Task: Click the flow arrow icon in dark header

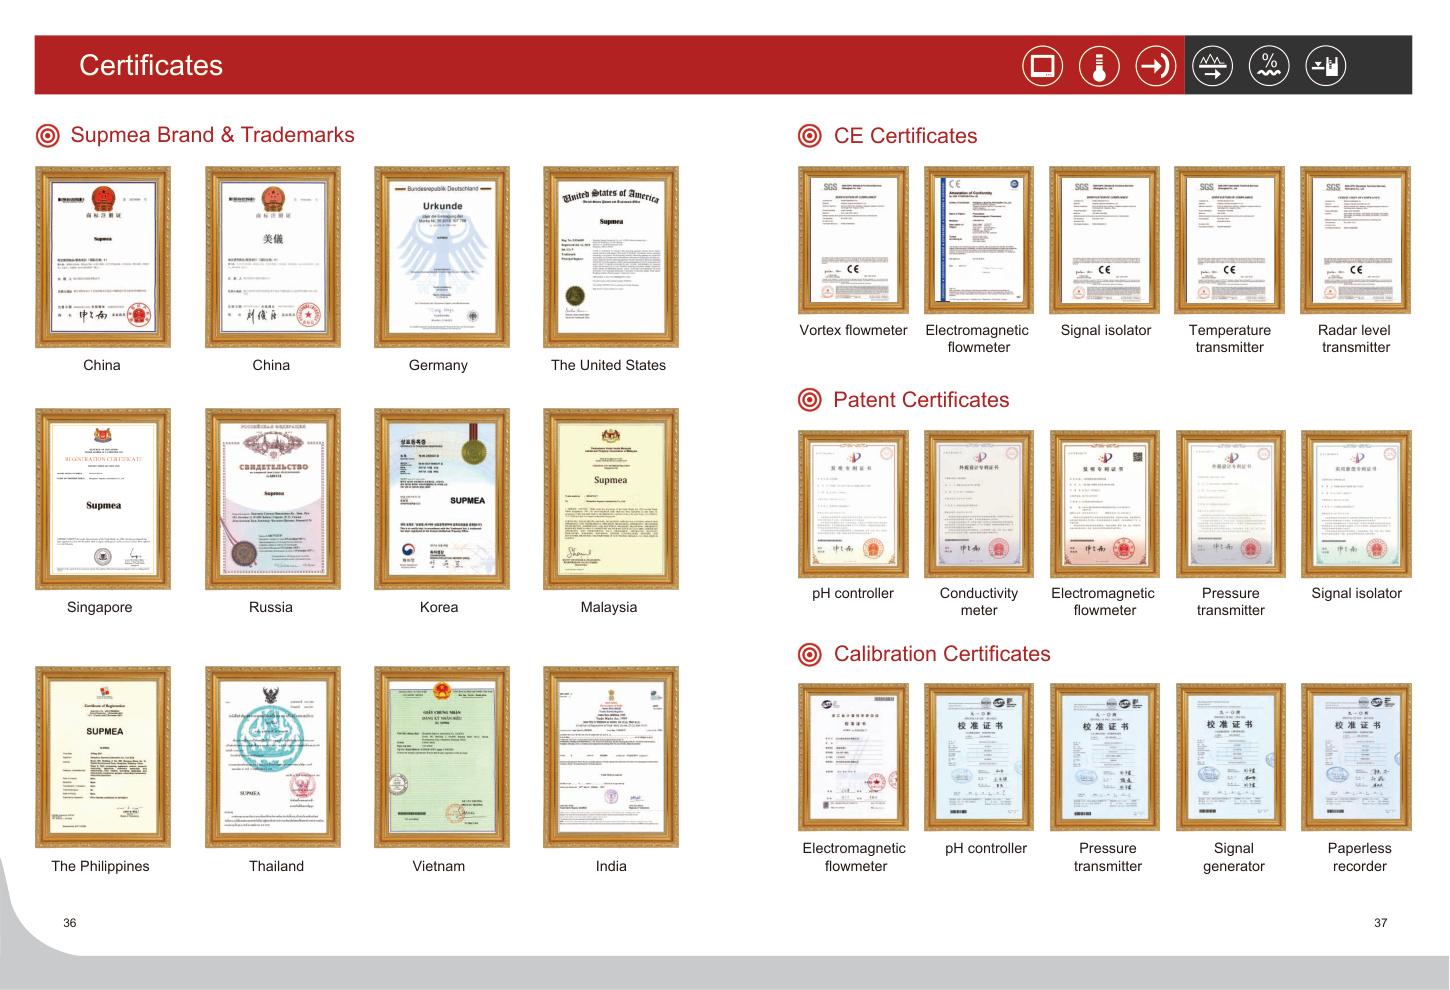Action: pos(1213,66)
